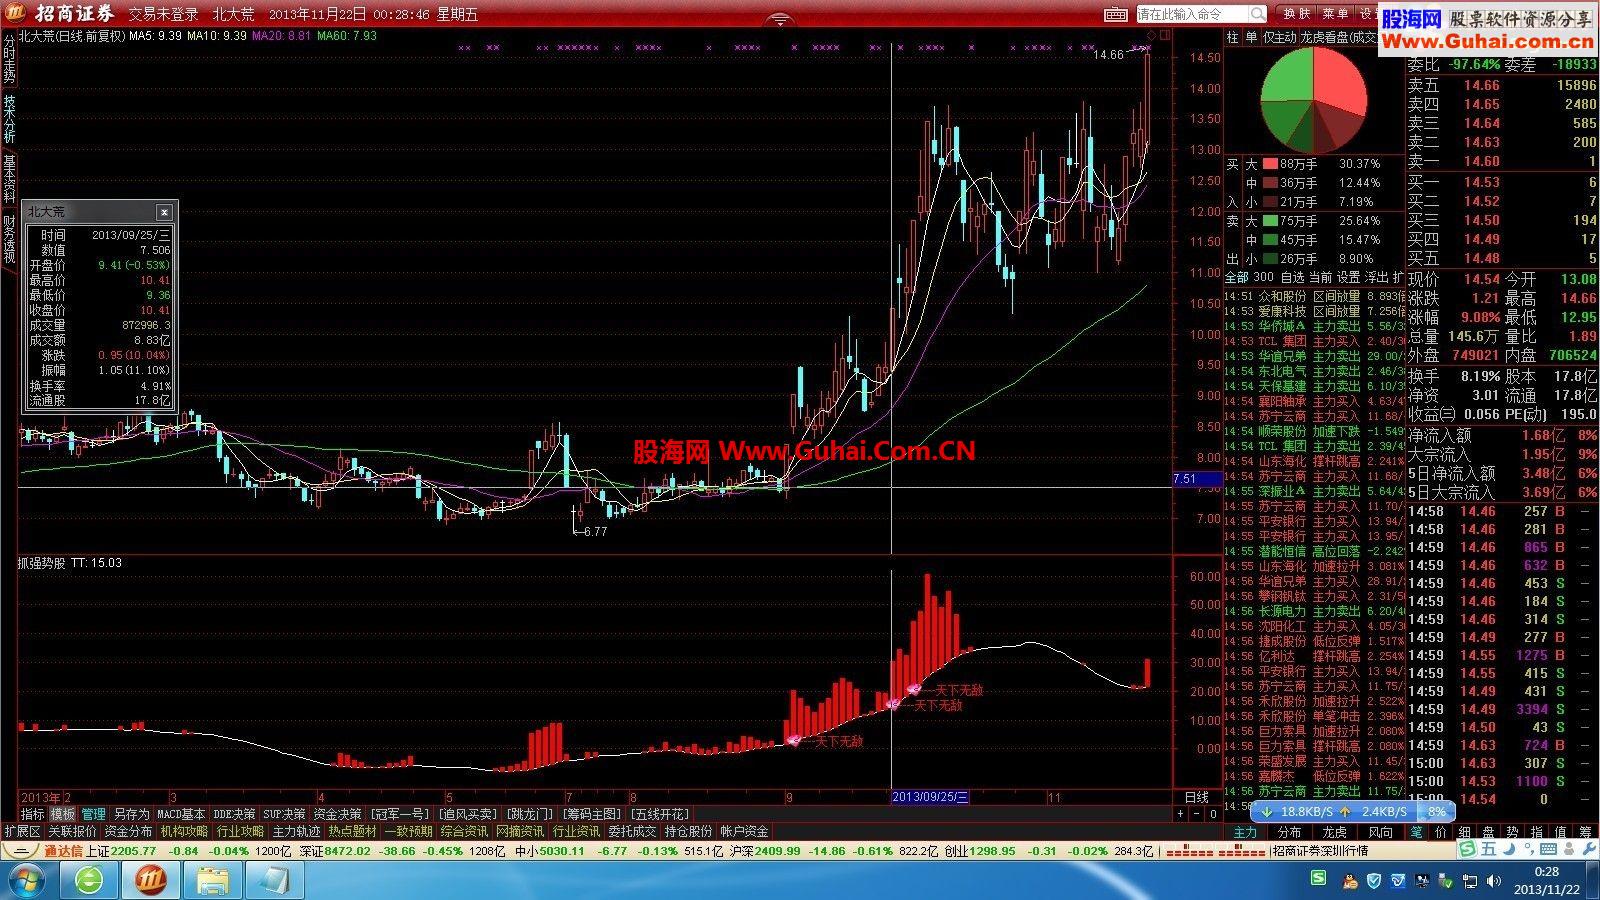Switch to [五线开花] template

(x=659, y=815)
